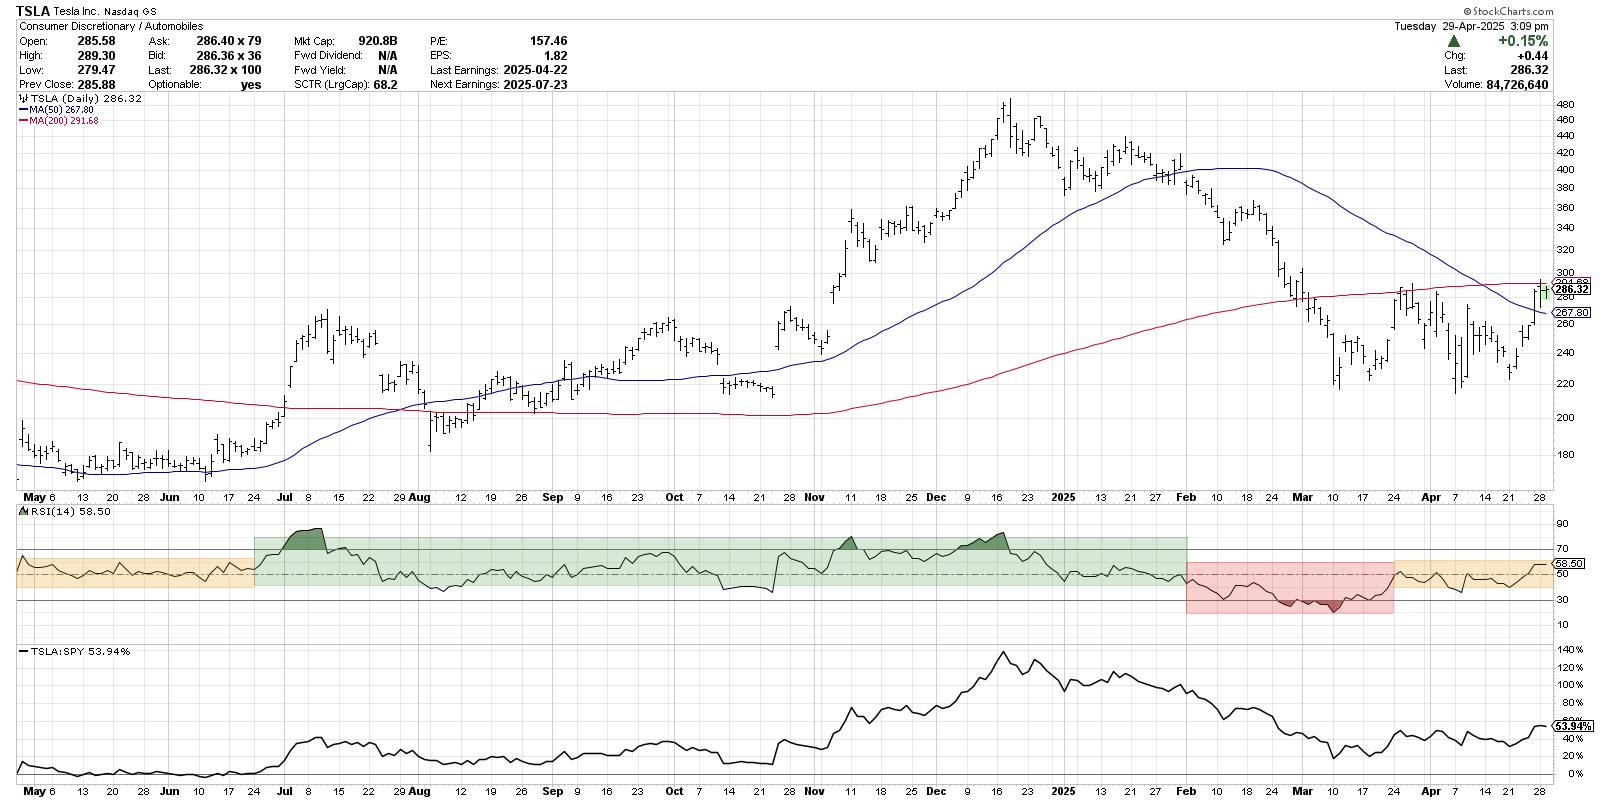
Task: Click the Prev Close value 285.88
Action: pyautogui.click(x=96, y=85)
